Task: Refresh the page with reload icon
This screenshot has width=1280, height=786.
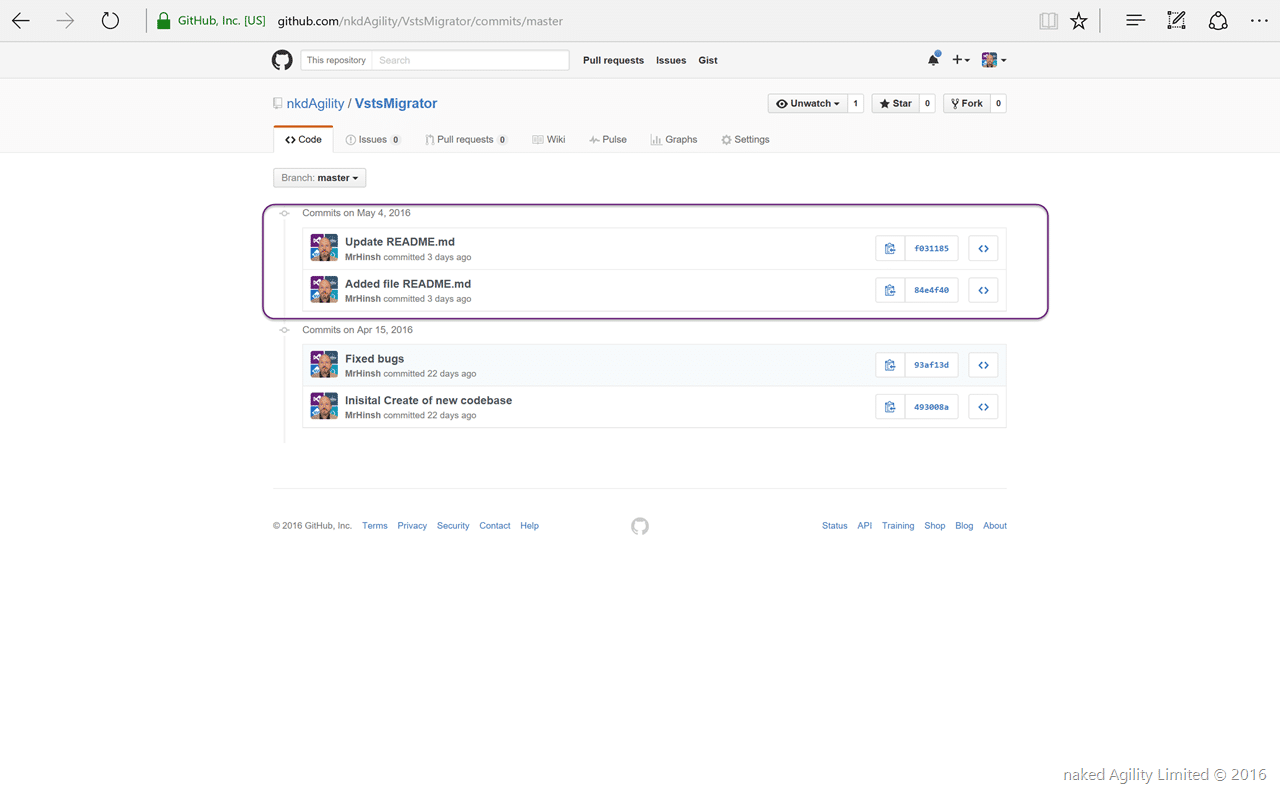Action: point(110,21)
